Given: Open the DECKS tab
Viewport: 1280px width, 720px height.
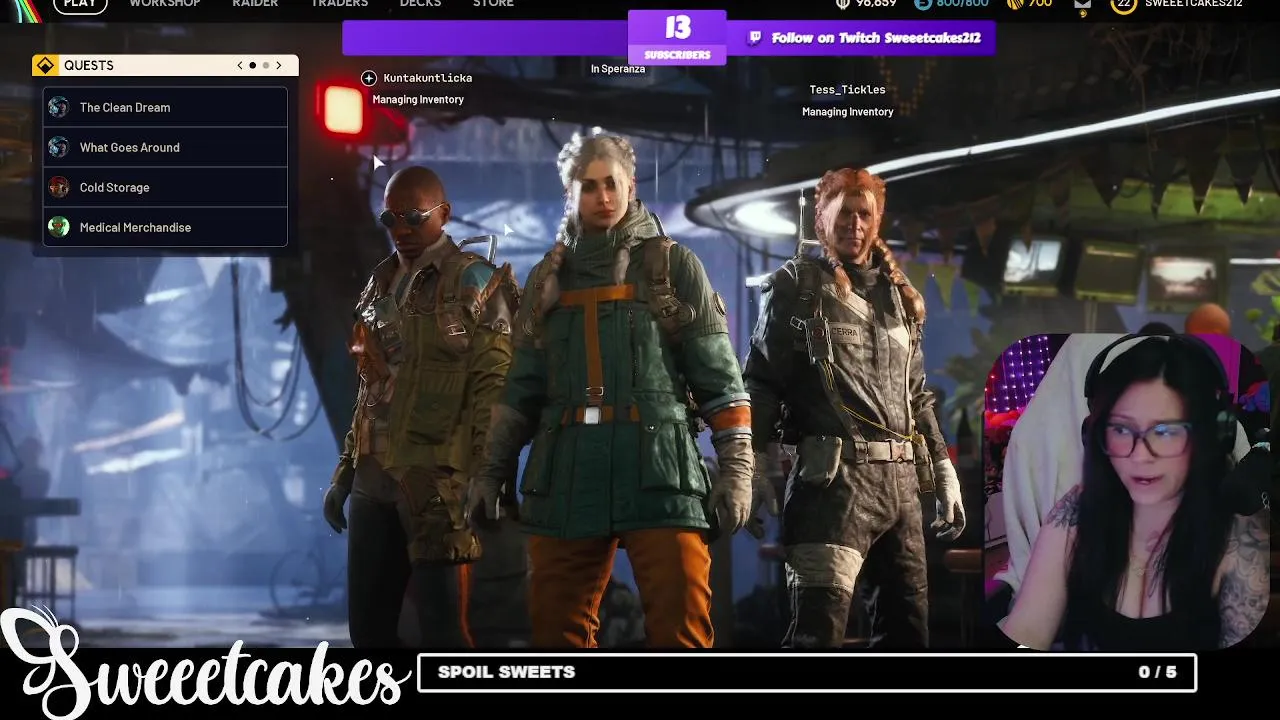Looking at the screenshot, I should 420,4.
